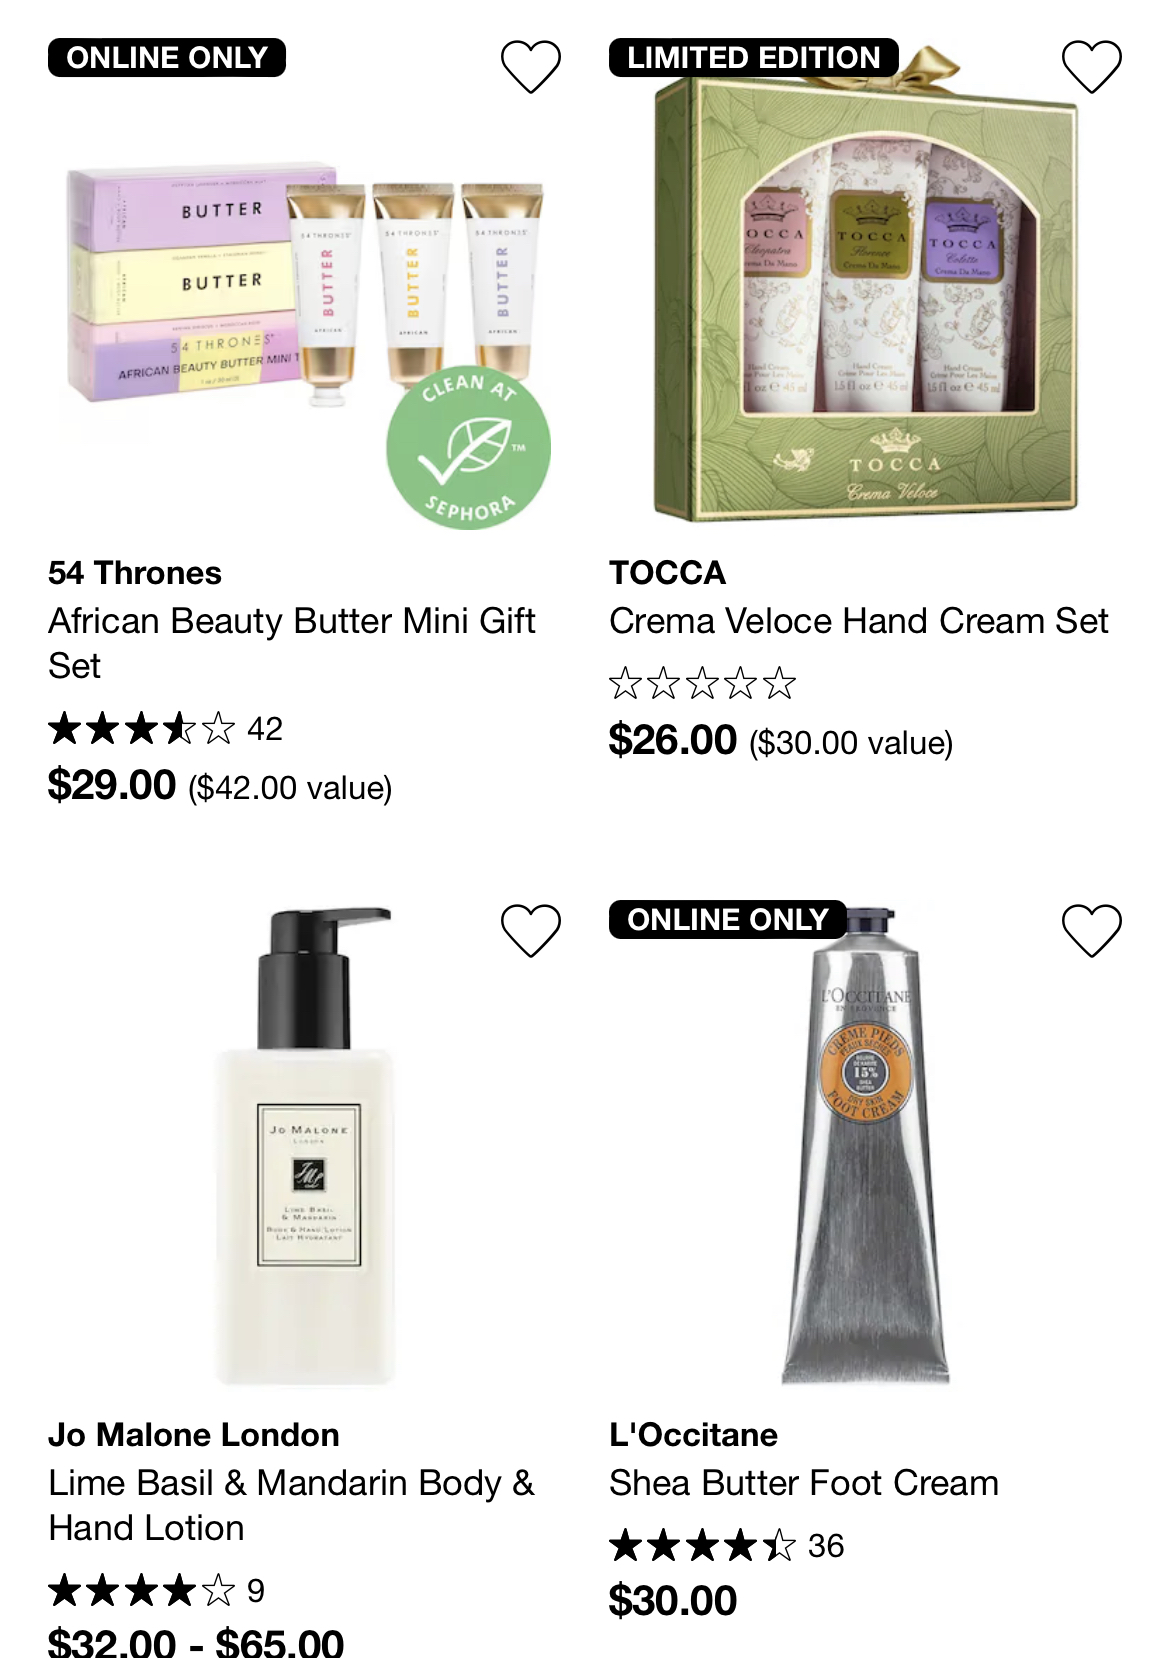Image resolution: width=1170 pixels, height=1658 pixels.
Task: View 42 reviews star rating for 54 Thrones
Action: pos(165,728)
